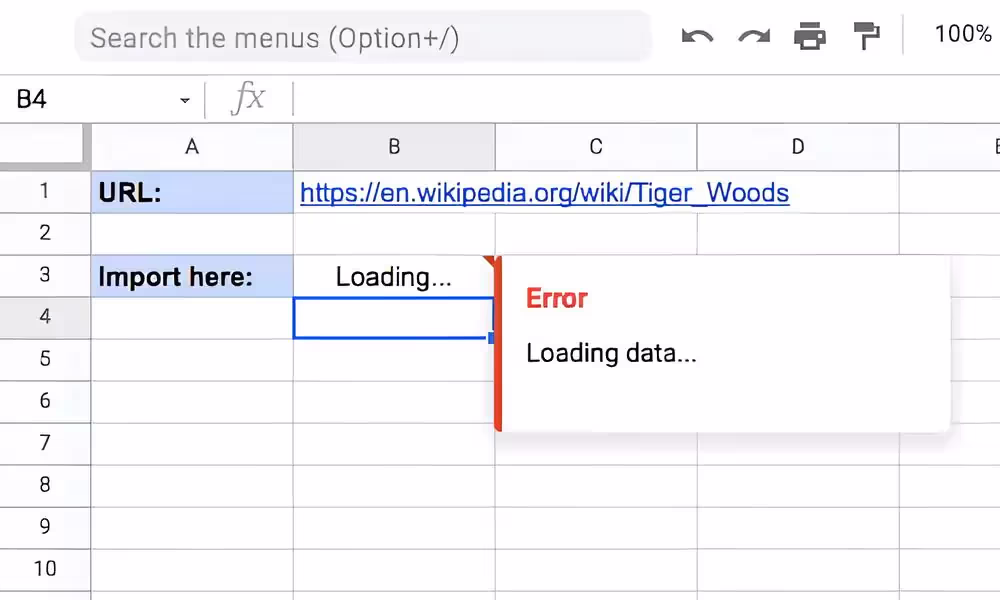The width and height of the screenshot is (1000, 600).
Task: Select row 2 header
Action: 45,233
